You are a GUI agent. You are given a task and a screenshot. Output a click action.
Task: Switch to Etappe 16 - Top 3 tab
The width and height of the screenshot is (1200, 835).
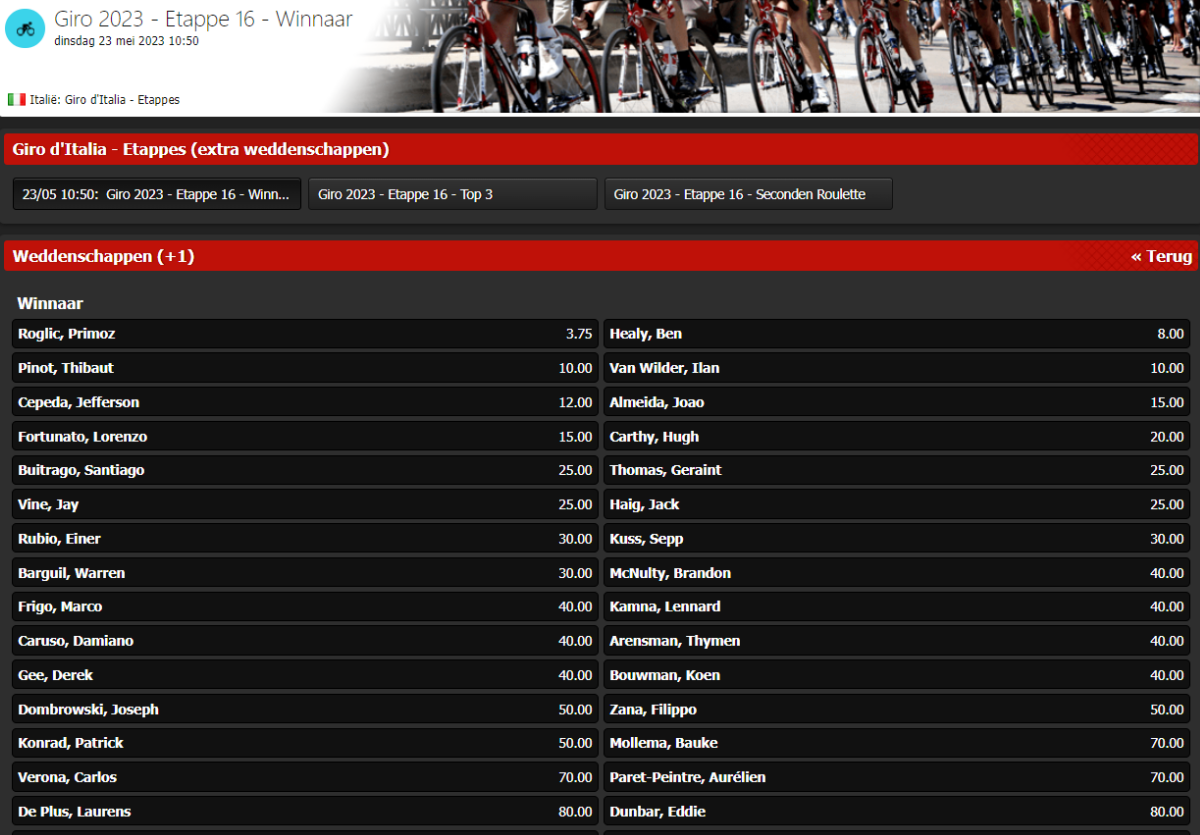pos(452,194)
